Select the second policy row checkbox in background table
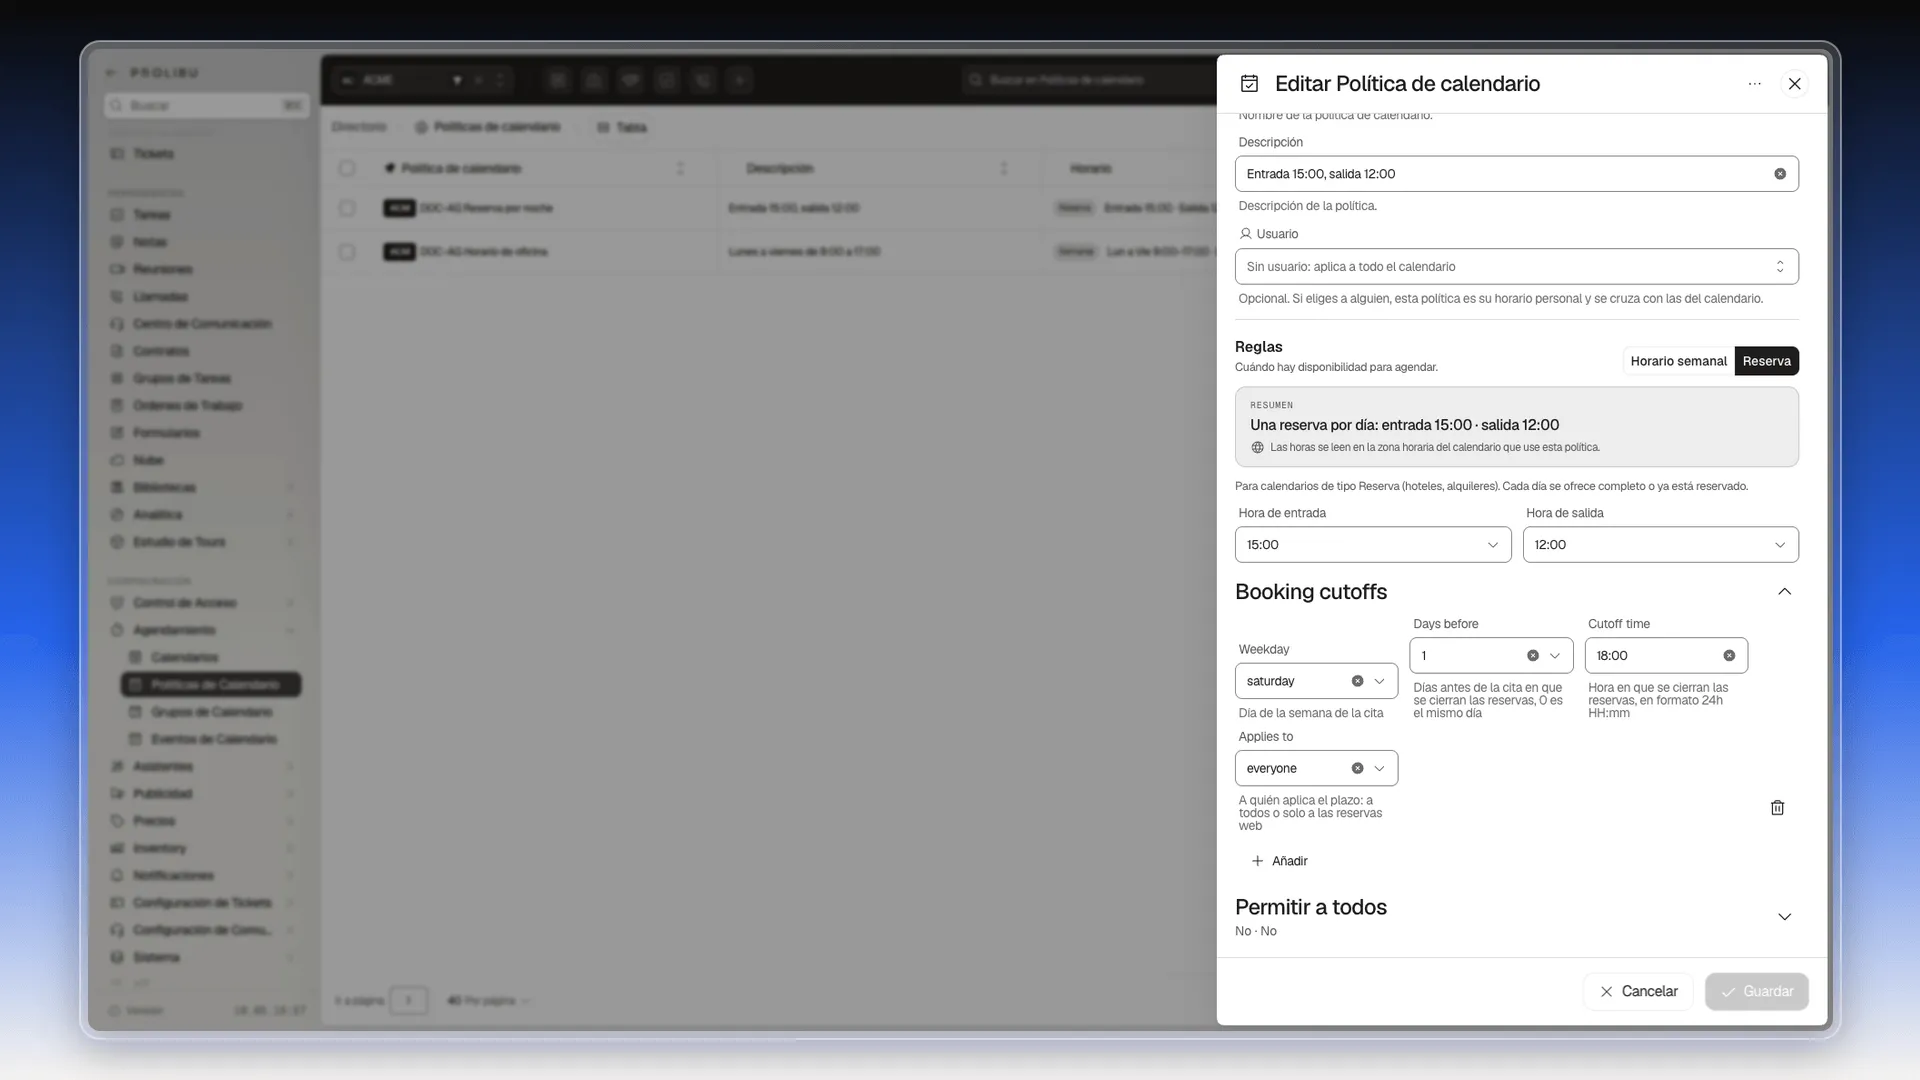The height and width of the screenshot is (1080, 1920). 346,252
